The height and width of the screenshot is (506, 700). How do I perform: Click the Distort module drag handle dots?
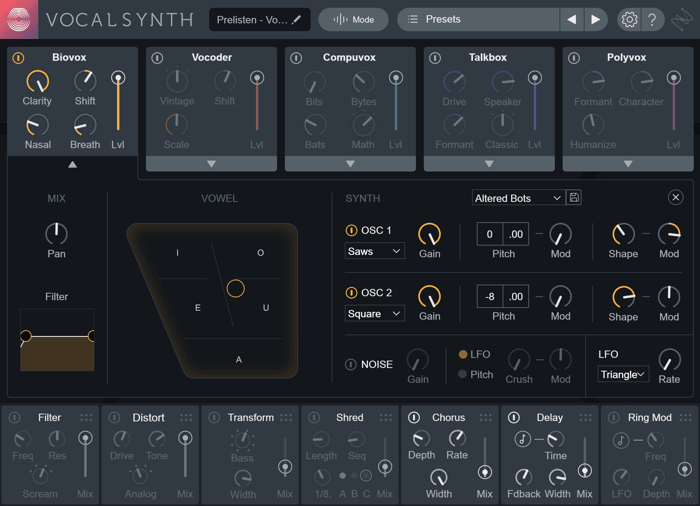click(x=186, y=418)
